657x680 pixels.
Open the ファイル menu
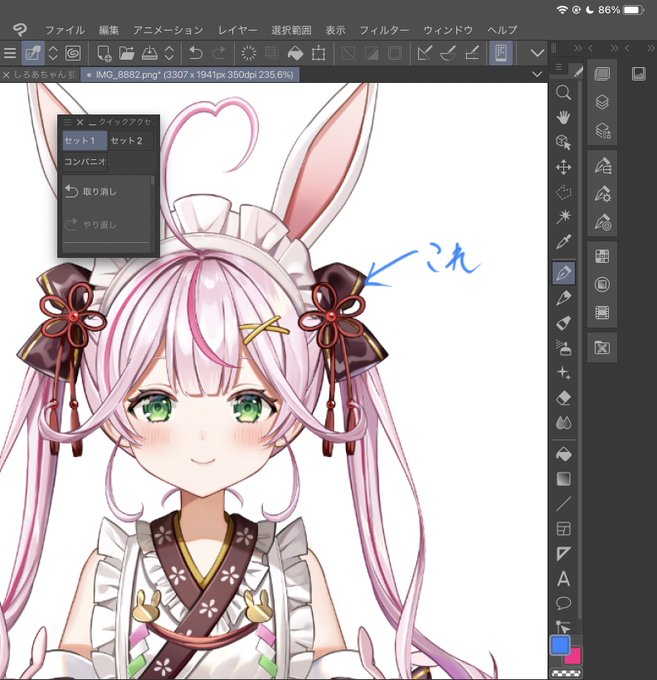click(65, 30)
